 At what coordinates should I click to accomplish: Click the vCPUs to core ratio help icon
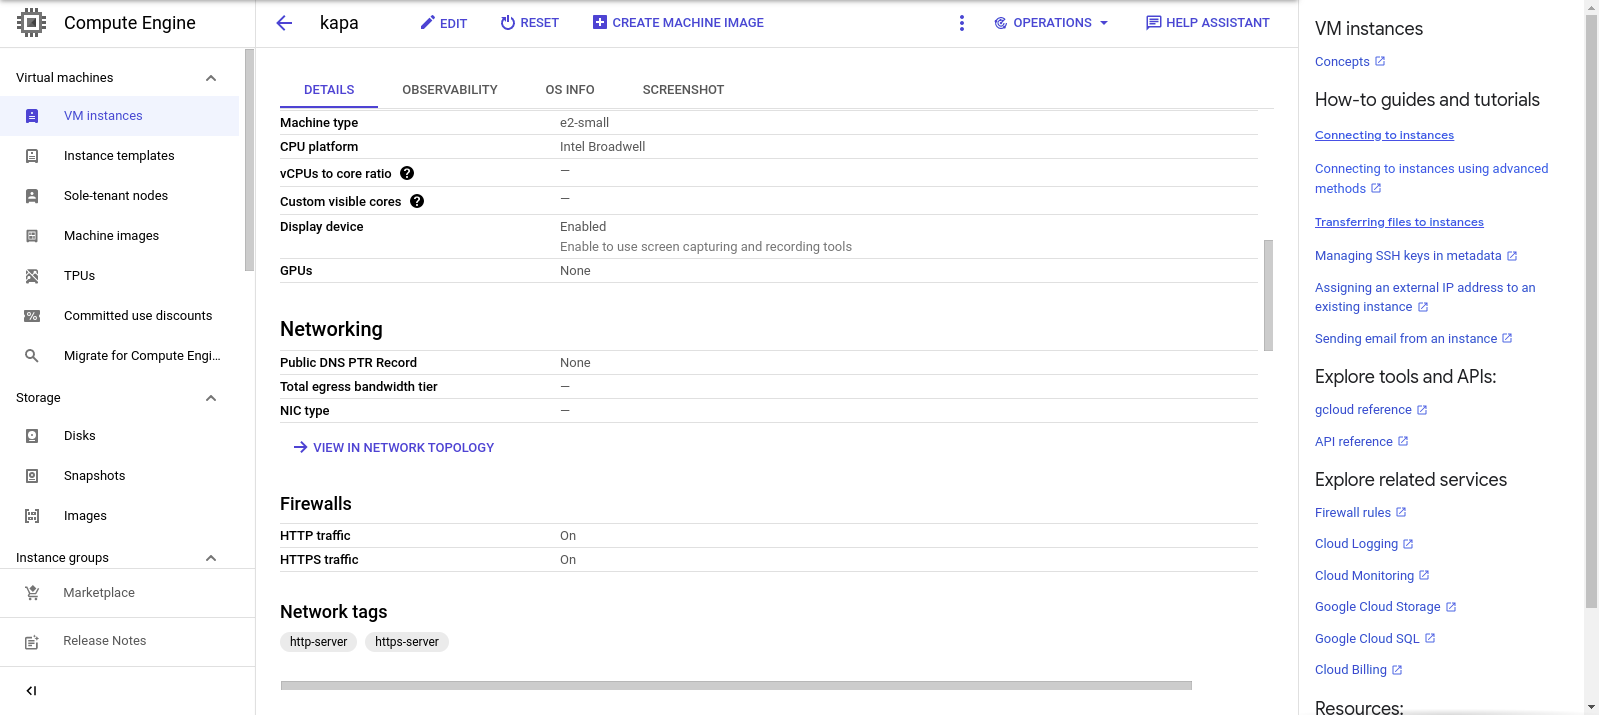tap(407, 173)
